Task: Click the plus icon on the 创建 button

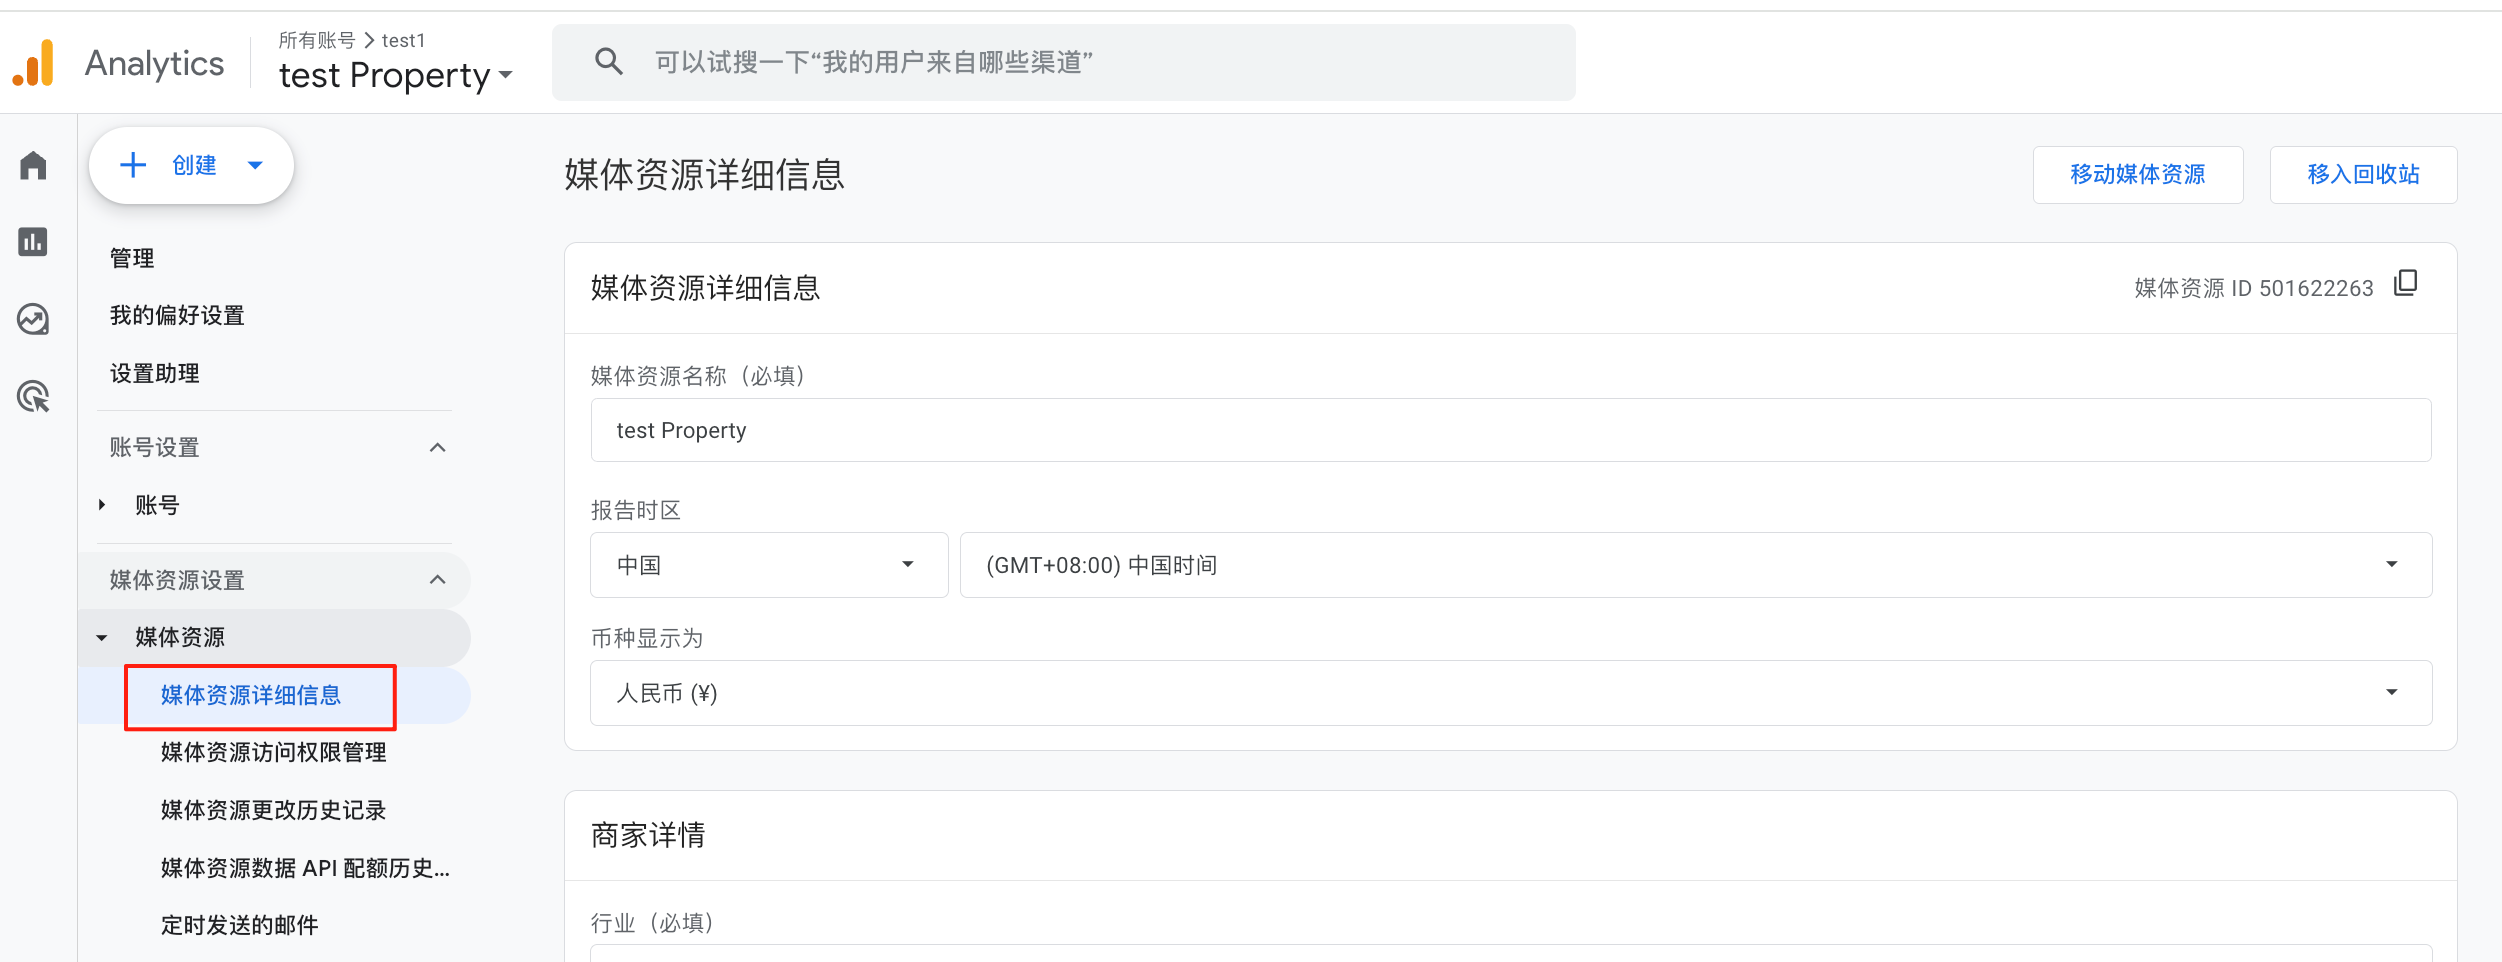Action: click(x=133, y=165)
